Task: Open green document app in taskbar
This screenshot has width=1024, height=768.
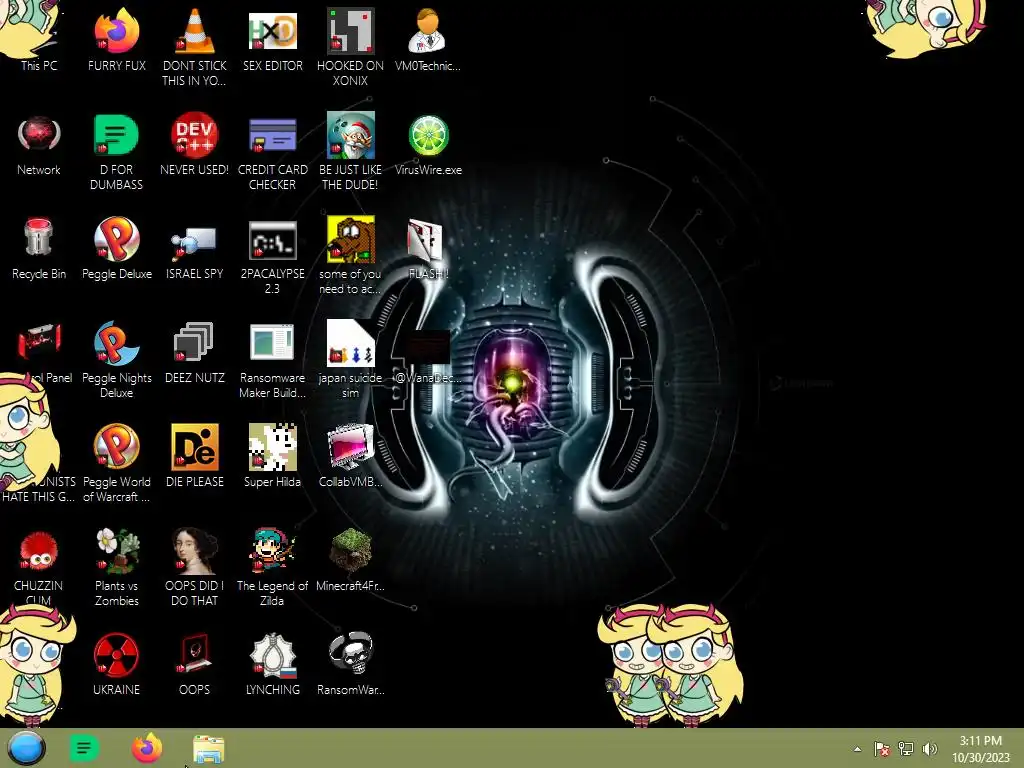Action: [84, 748]
